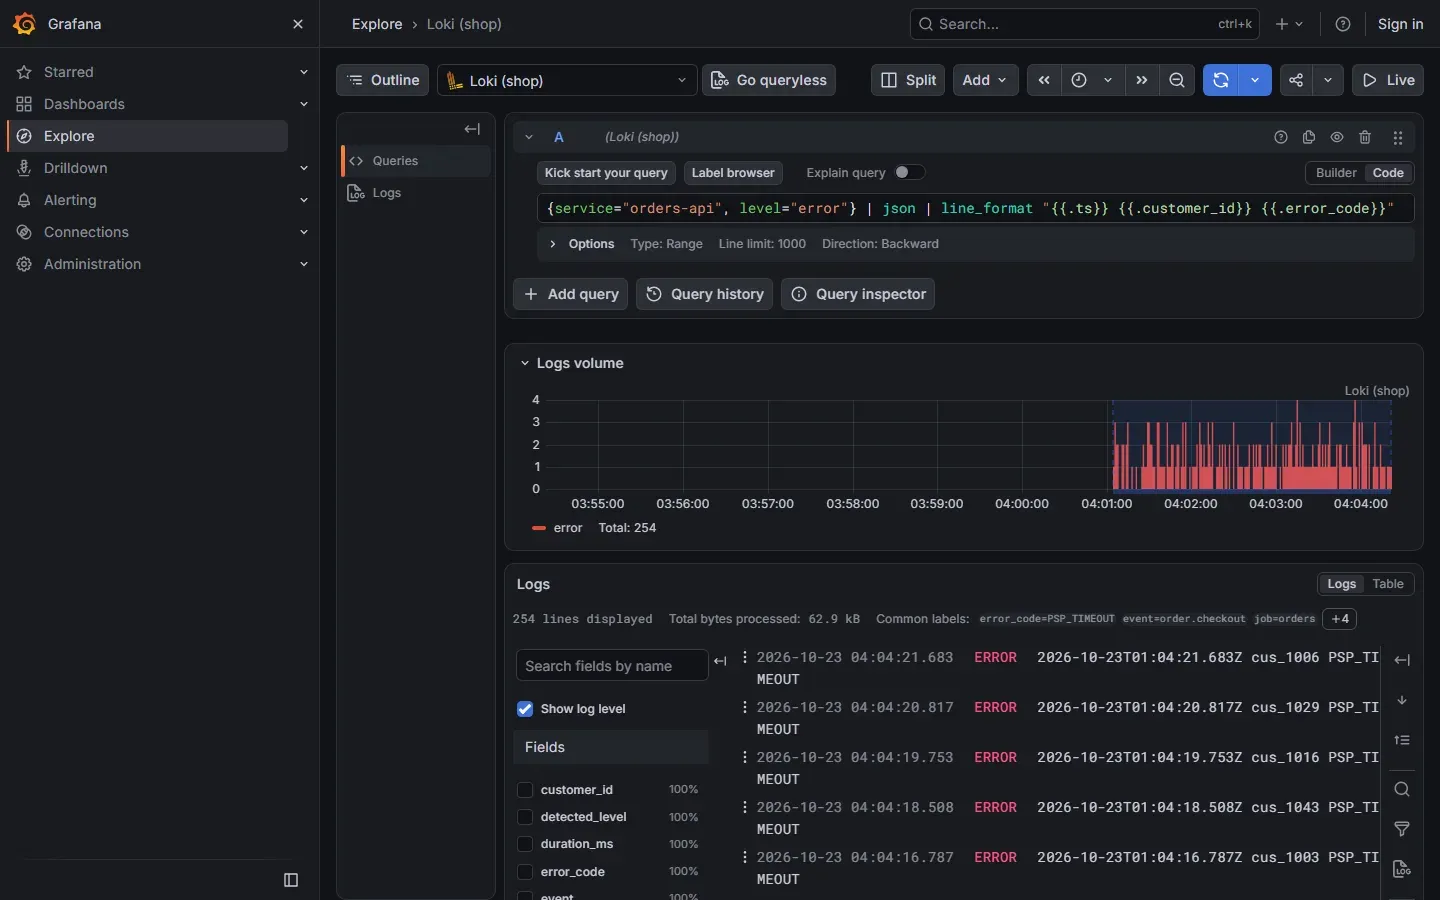This screenshot has height=900, width=1440.
Task: Open the time picker dropdown
Action: (x=1093, y=80)
